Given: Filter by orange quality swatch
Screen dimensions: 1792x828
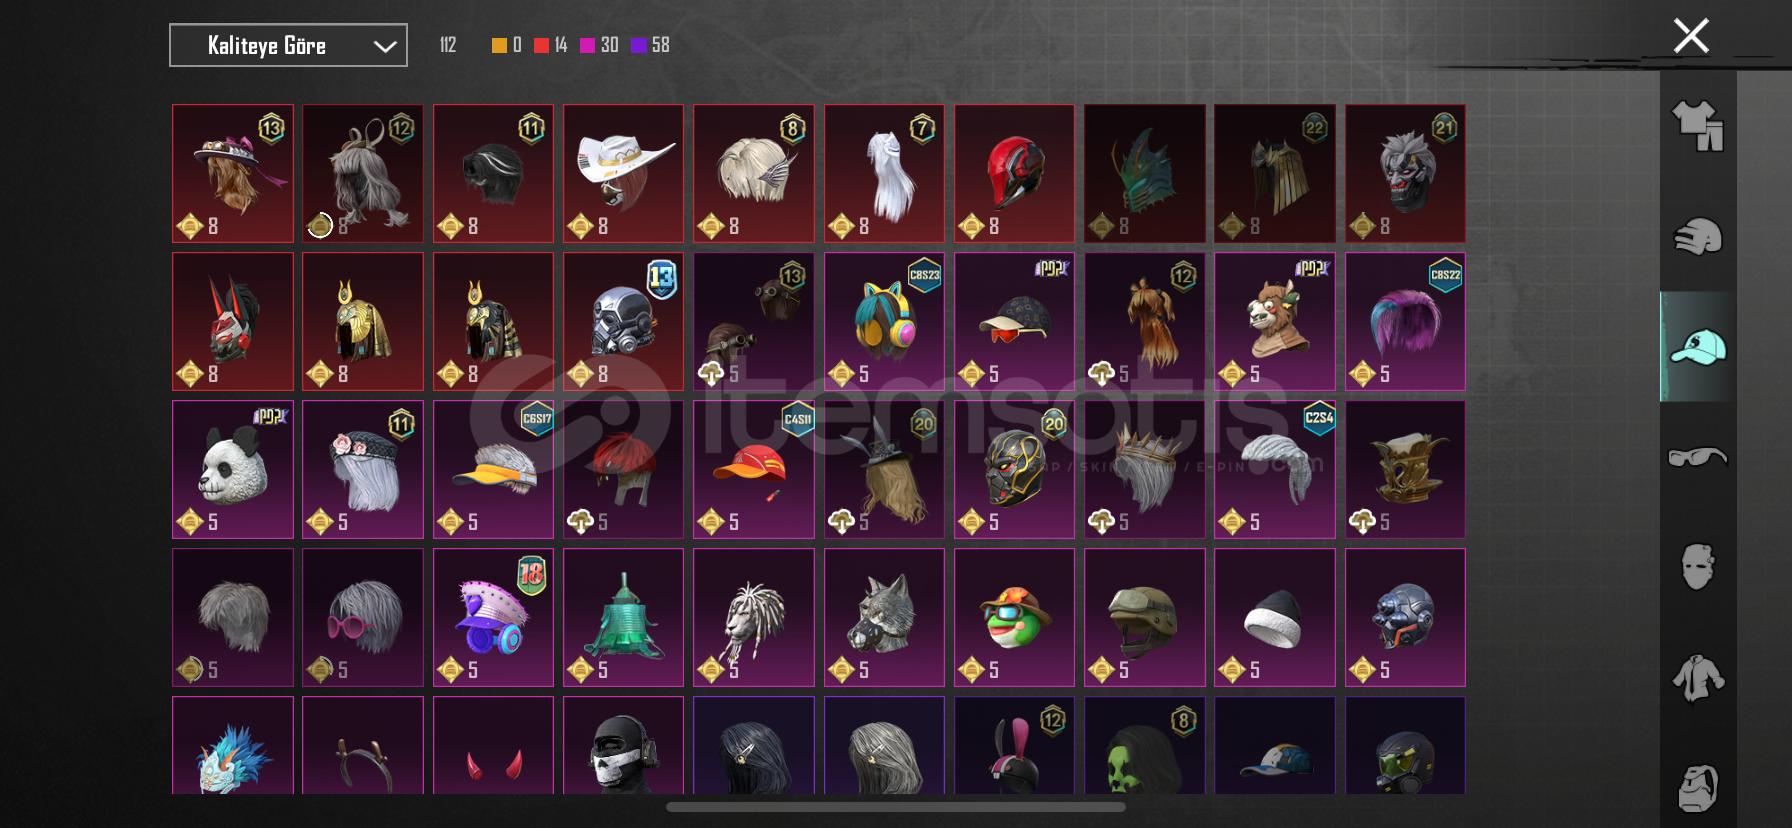Looking at the screenshot, I should 499,45.
